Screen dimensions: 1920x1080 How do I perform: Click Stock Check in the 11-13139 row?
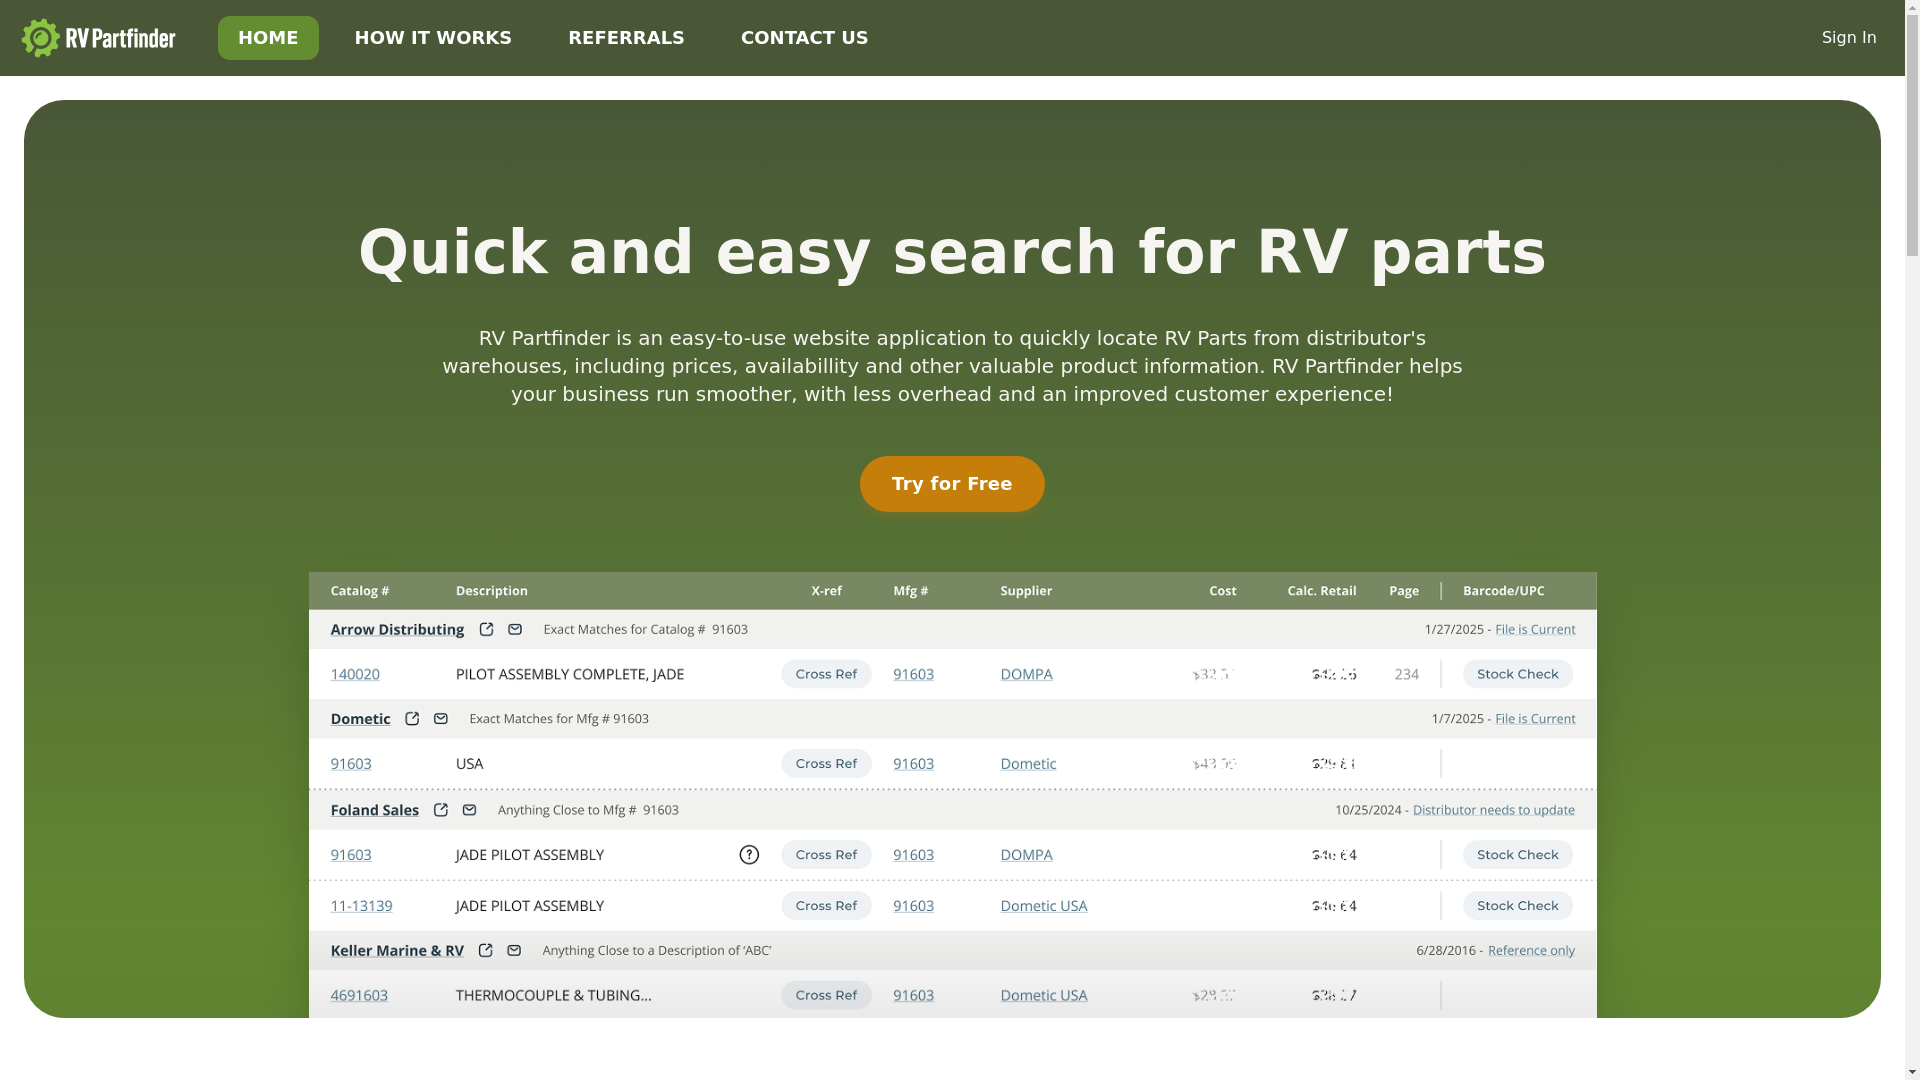(x=1517, y=906)
